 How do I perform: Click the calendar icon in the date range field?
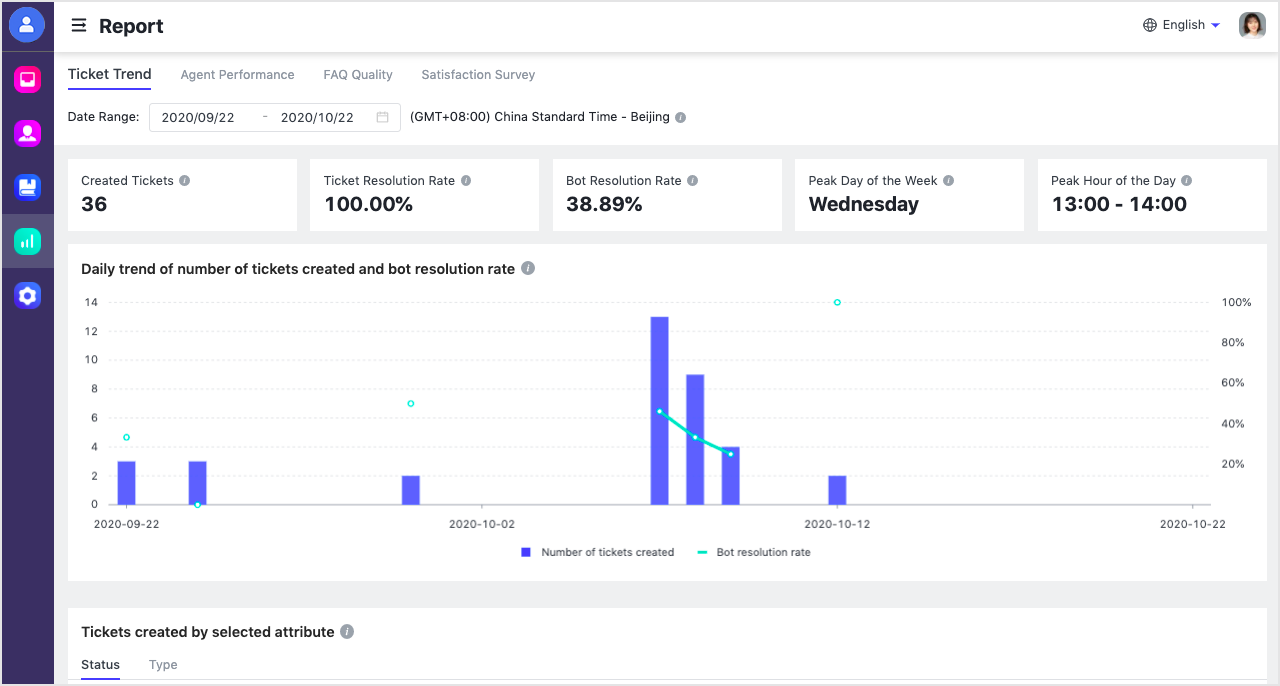(x=381, y=117)
